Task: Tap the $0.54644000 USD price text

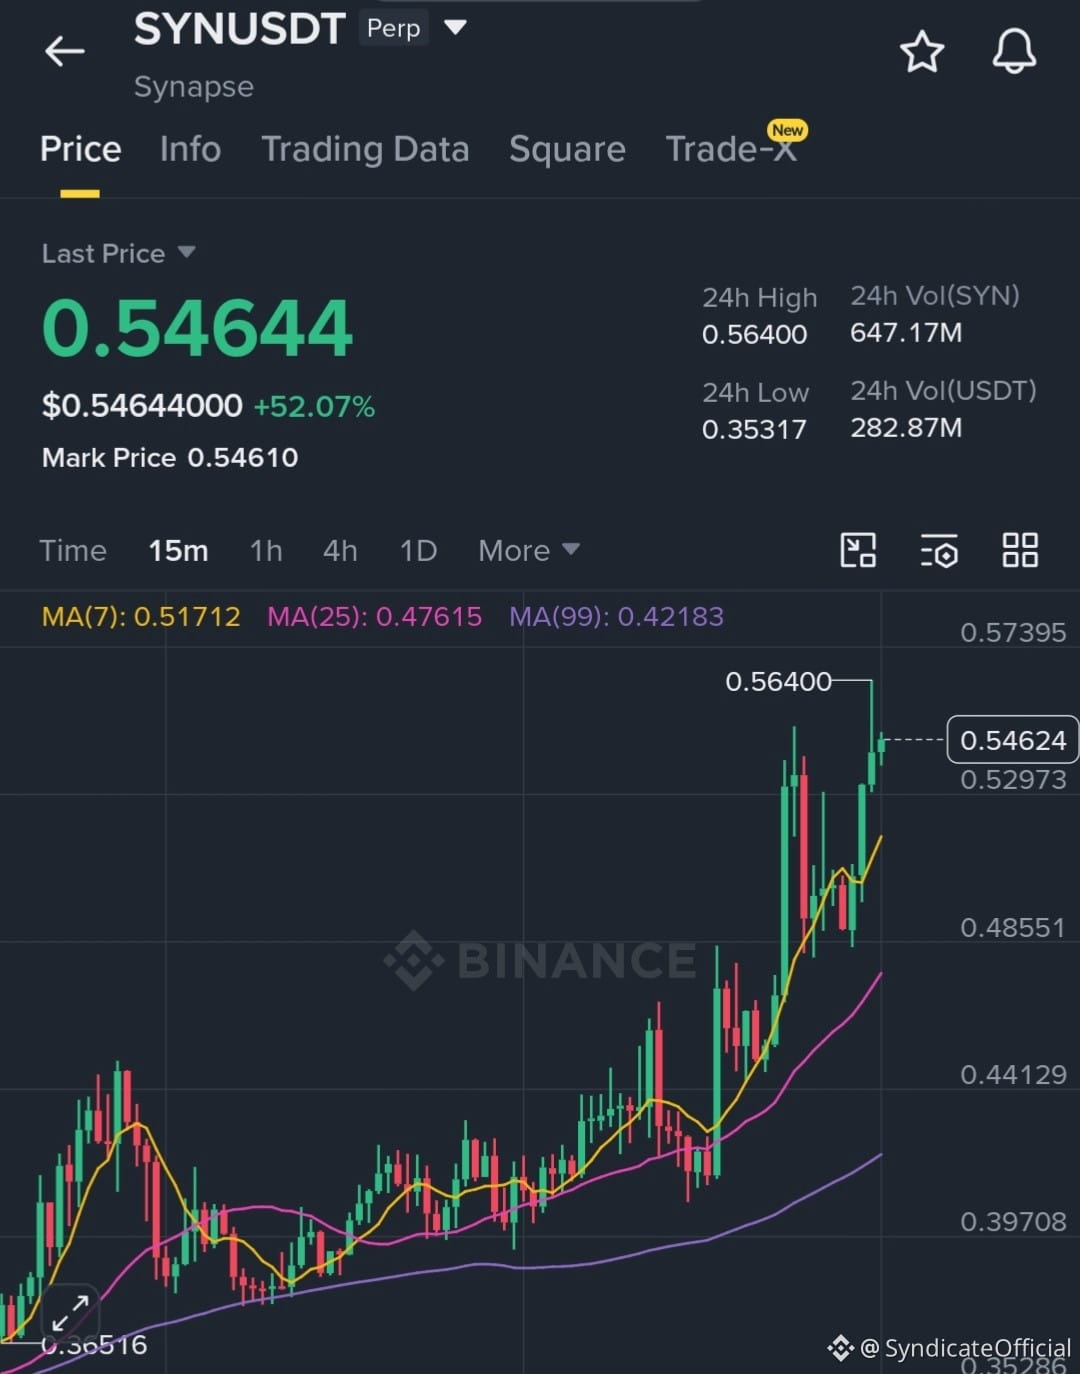Action: pyautogui.click(x=142, y=405)
